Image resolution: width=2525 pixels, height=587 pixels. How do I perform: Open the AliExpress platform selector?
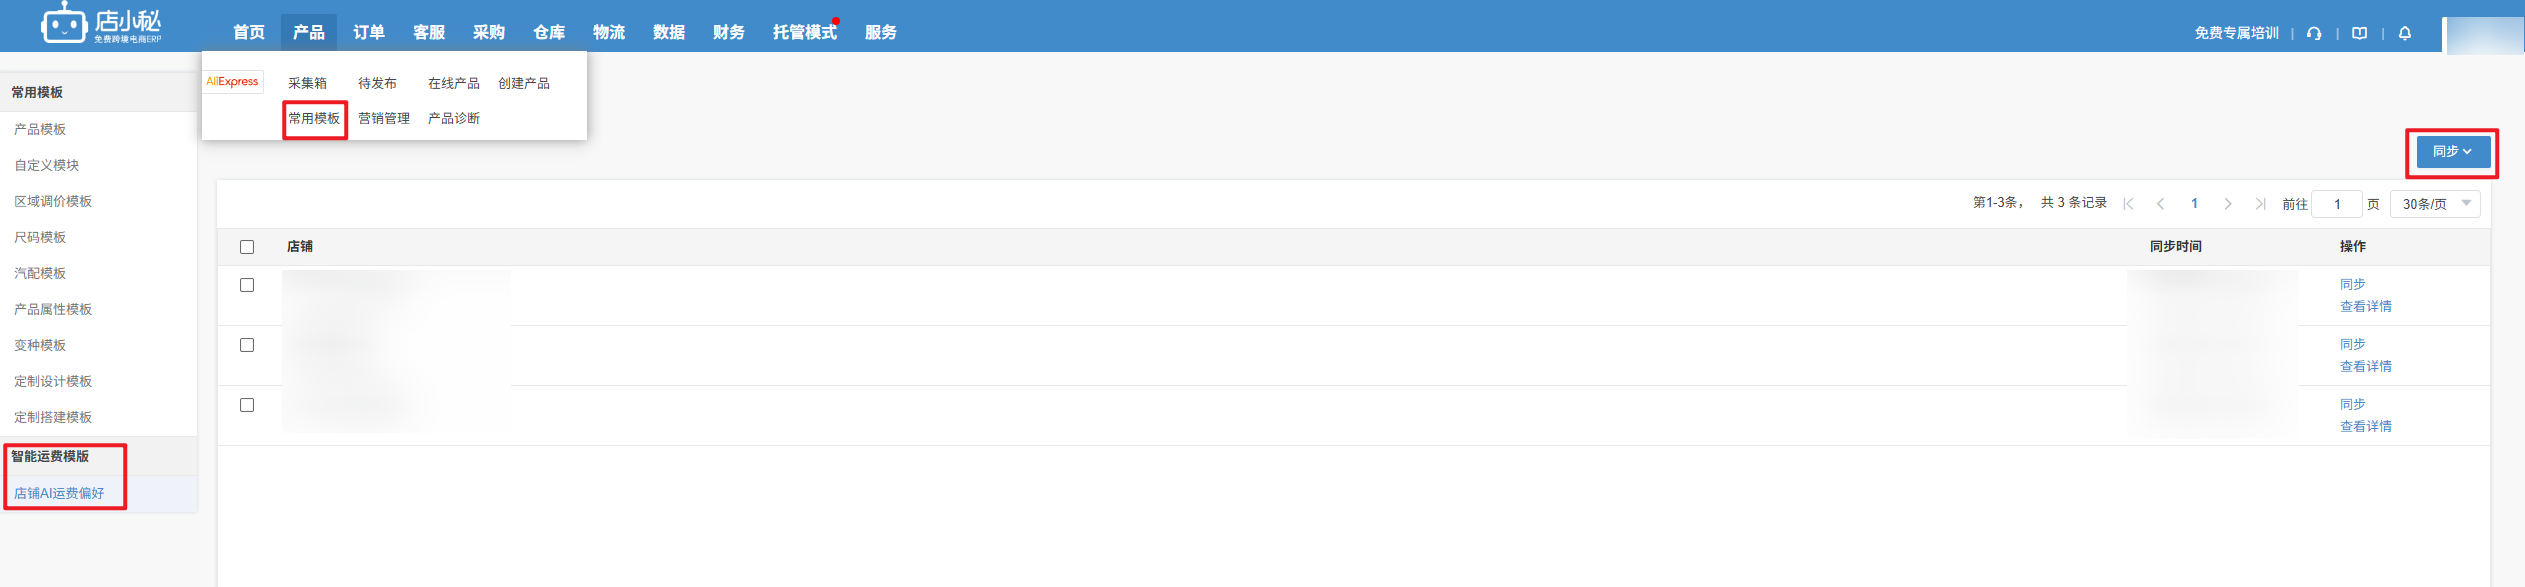point(232,82)
